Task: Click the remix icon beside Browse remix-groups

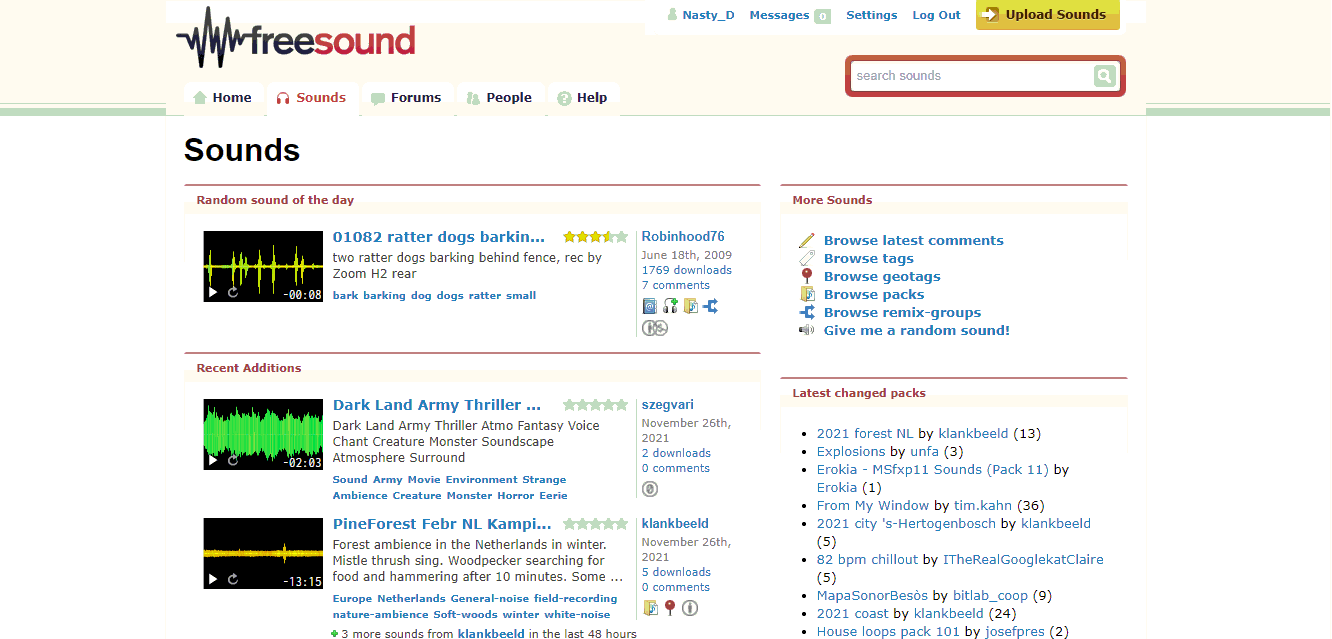Action: pos(807,313)
